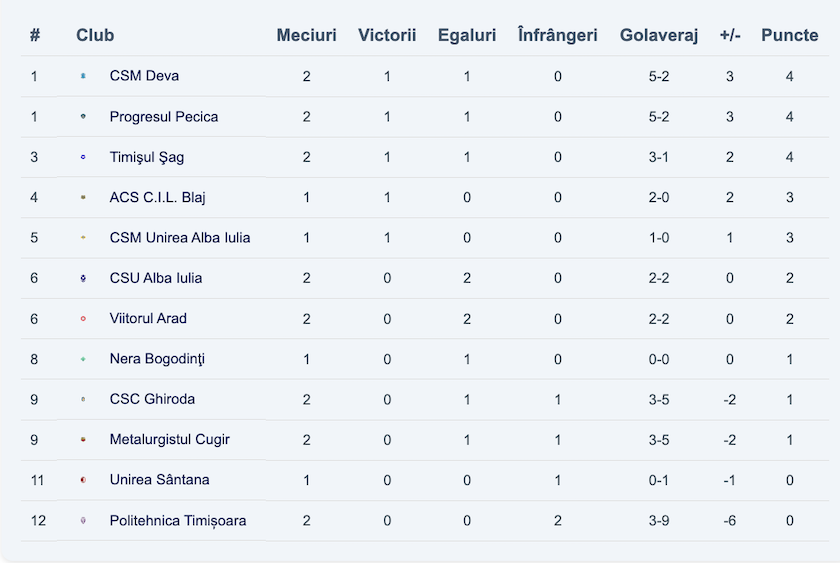Click the Egaluri column header
The image size is (840, 563).
click(467, 35)
